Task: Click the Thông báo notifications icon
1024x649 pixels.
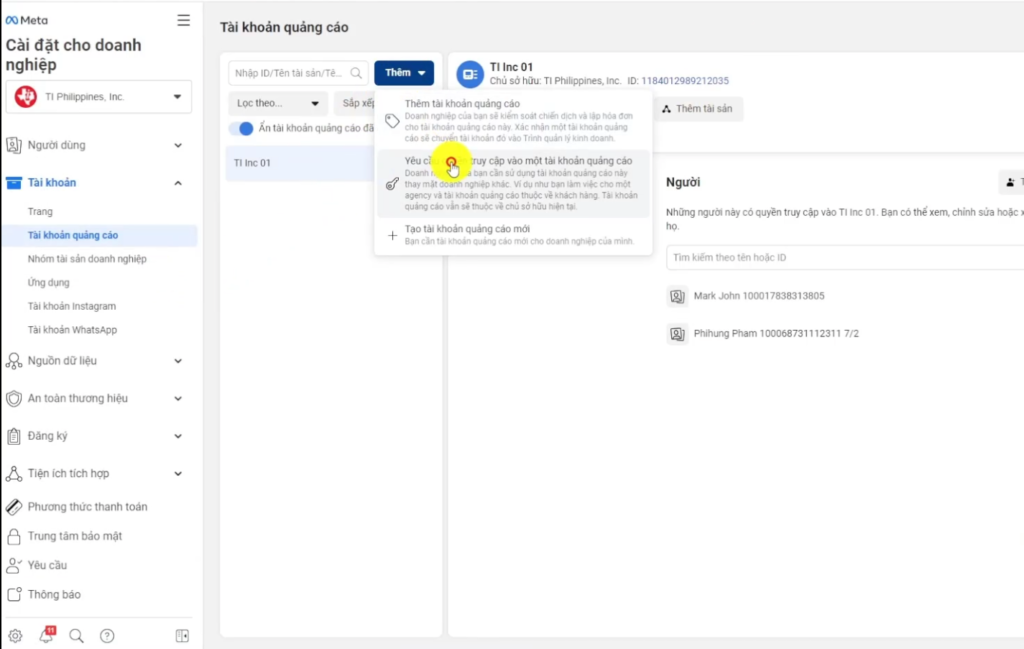Action: 14,595
